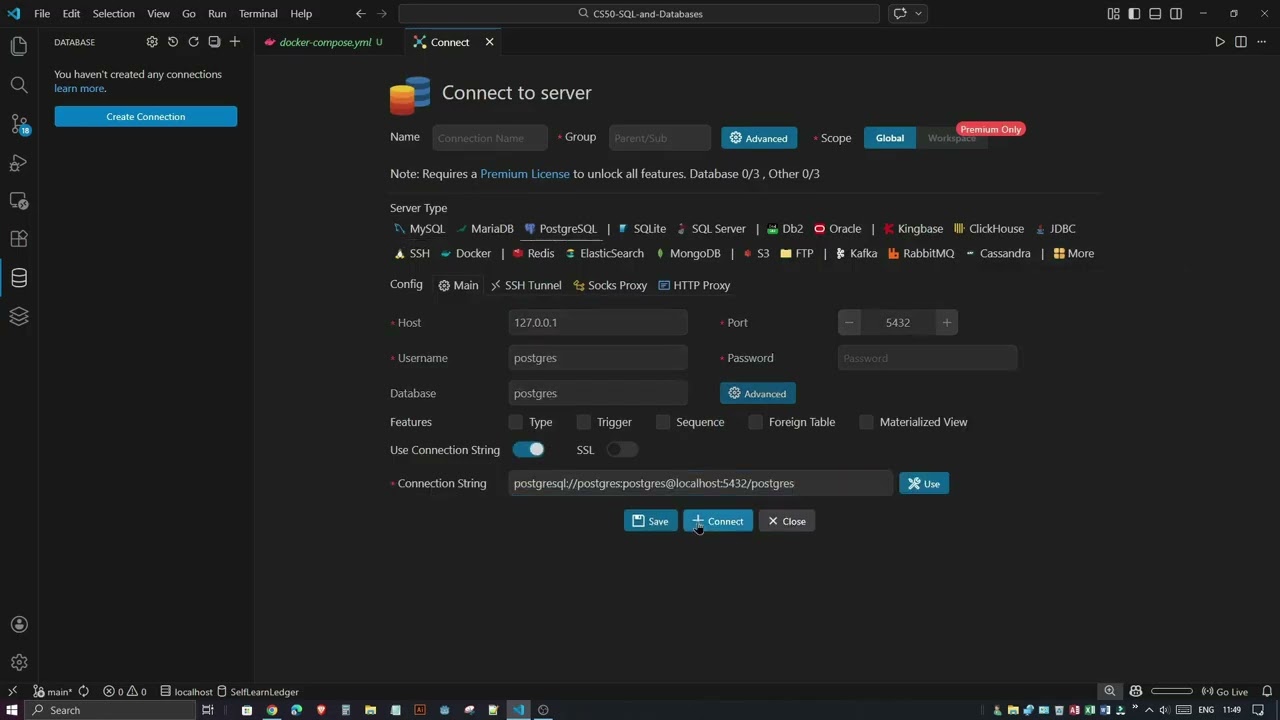1280x720 pixels.
Task: Turn off Use Connection String switch
Action: point(529,450)
